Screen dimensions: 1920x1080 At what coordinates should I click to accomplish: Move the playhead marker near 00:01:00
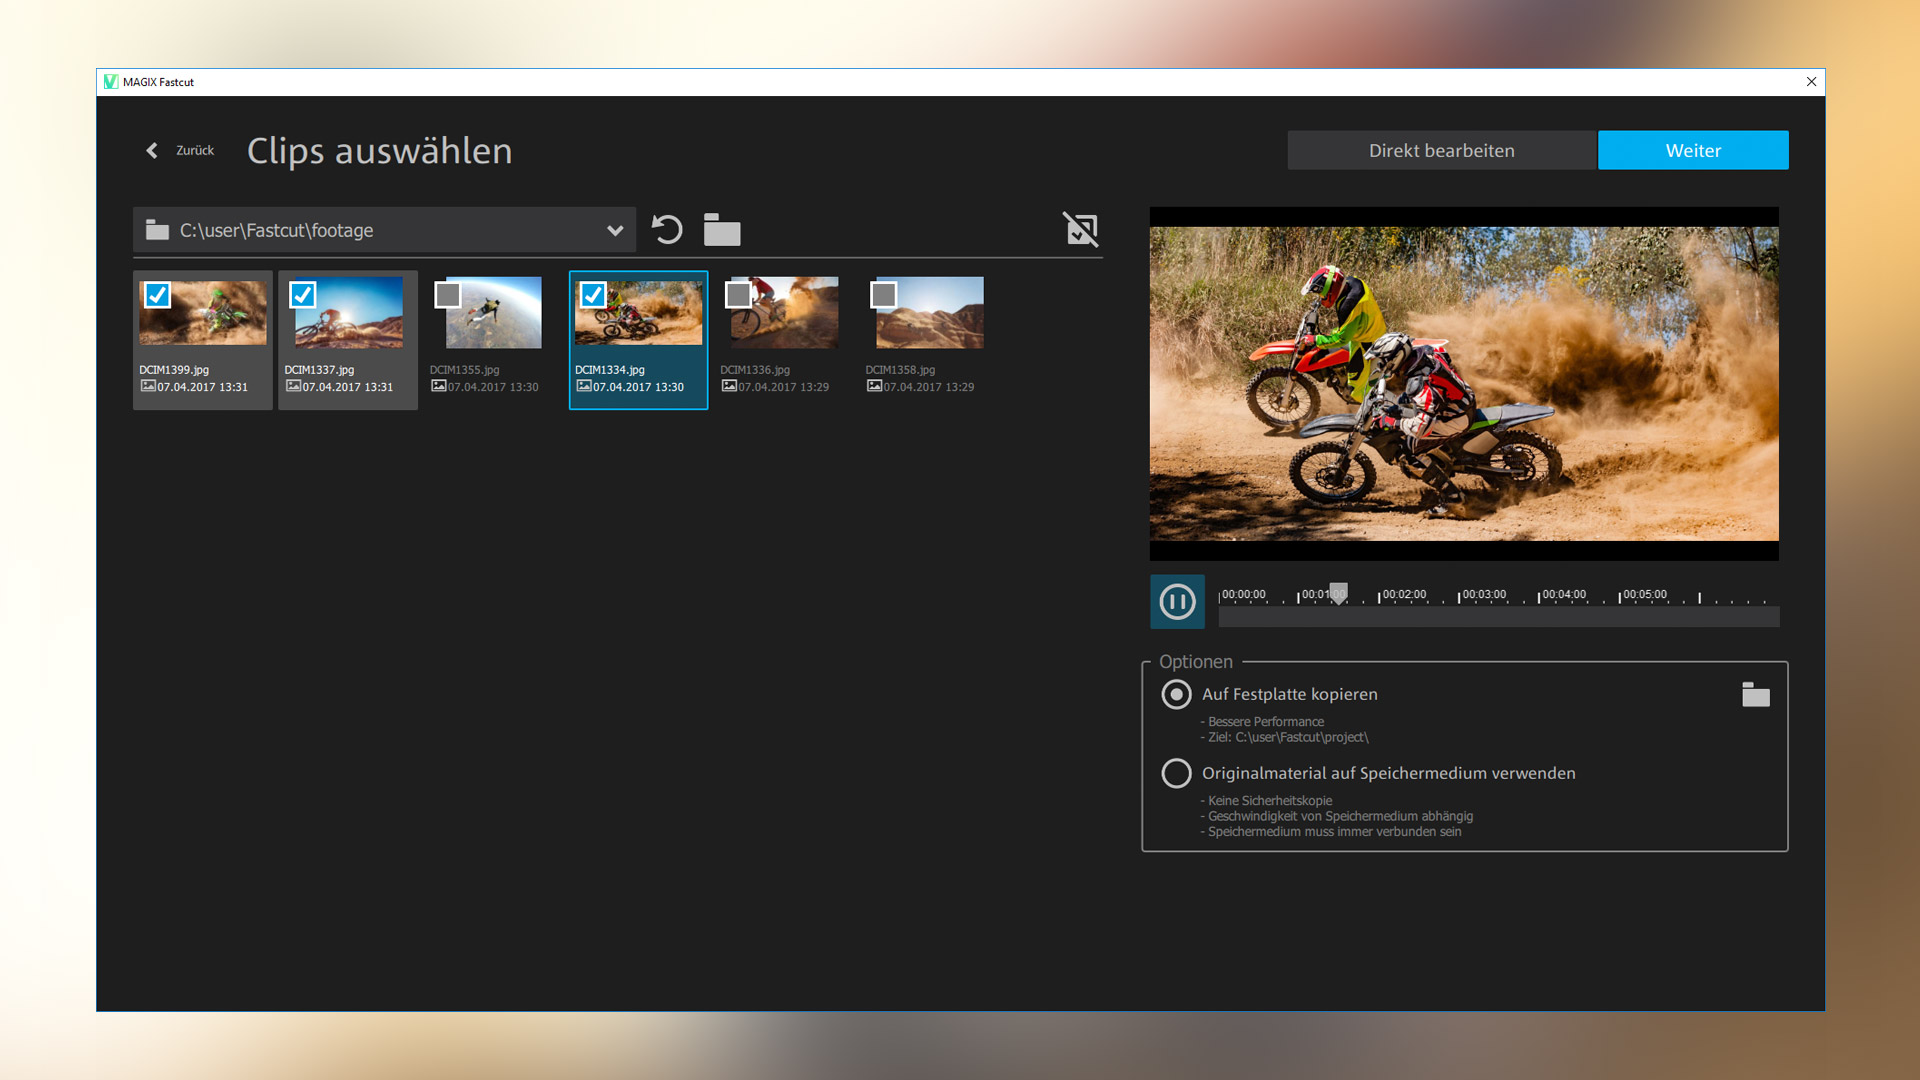click(1337, 592)
